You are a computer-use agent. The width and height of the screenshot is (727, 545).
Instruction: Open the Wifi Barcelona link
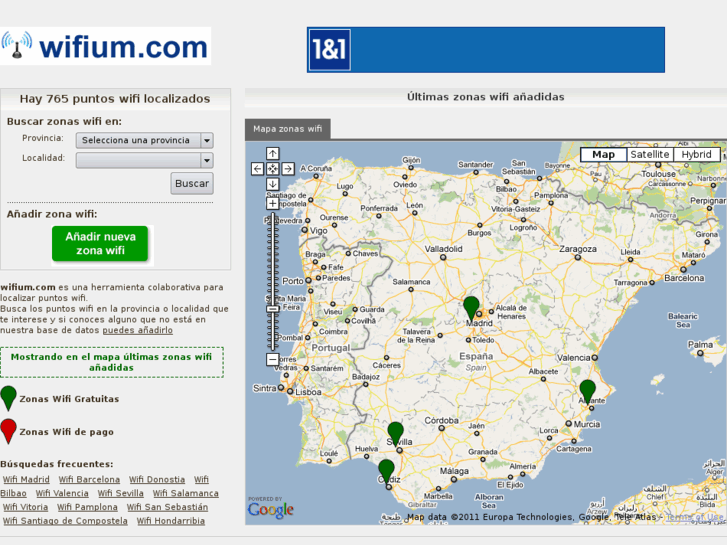89,480
